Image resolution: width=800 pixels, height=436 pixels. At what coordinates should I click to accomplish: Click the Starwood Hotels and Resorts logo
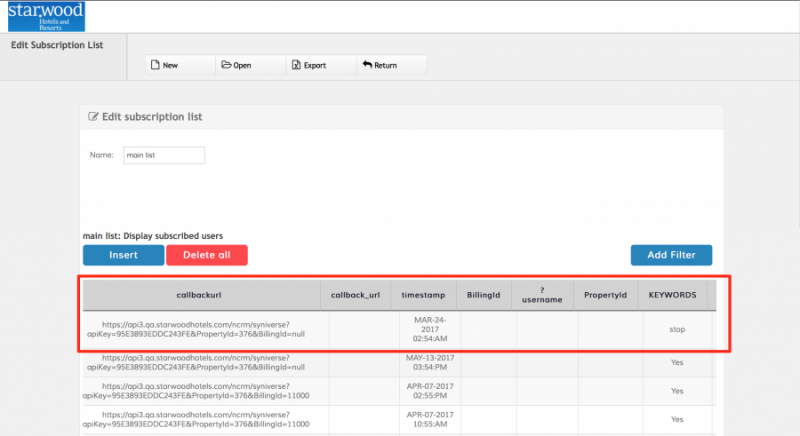pos(46,17)
